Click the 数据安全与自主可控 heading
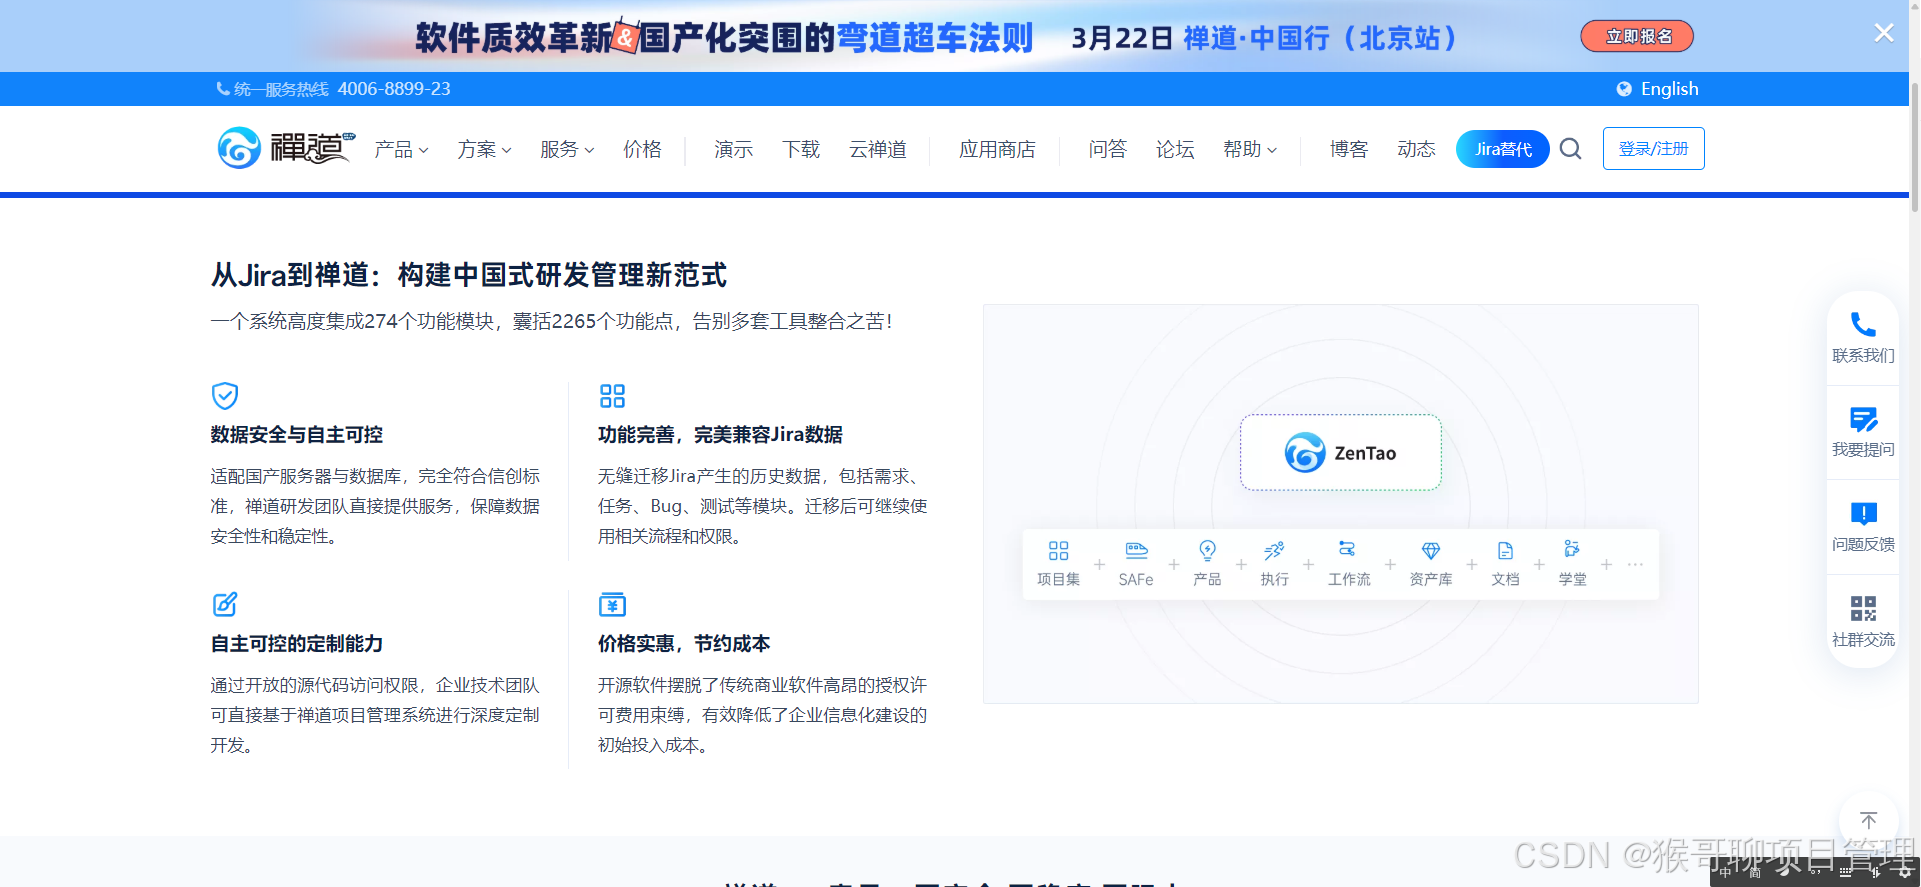Image resolution: width=1921 pixels, height=887 pixels. [x=297, y=435]
